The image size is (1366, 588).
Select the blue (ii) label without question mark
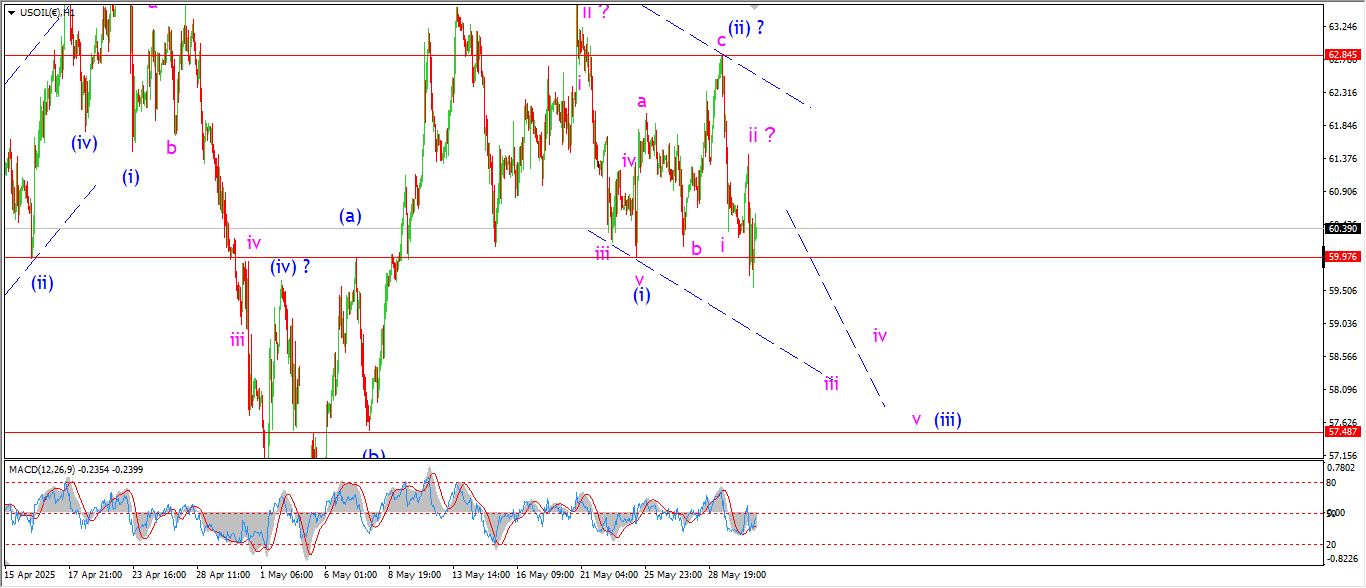coord(42,283)
